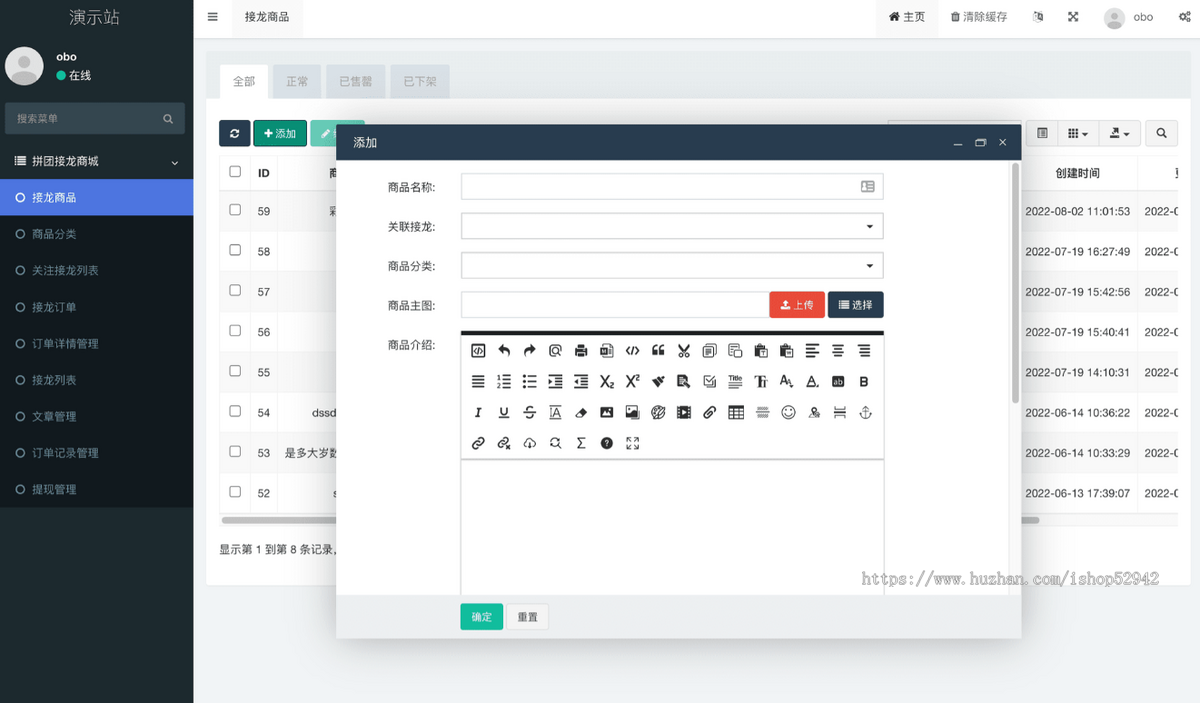Toggle strikethrough S in editor
Screen dimensions: 1200x703
click(x=530, y=412)
